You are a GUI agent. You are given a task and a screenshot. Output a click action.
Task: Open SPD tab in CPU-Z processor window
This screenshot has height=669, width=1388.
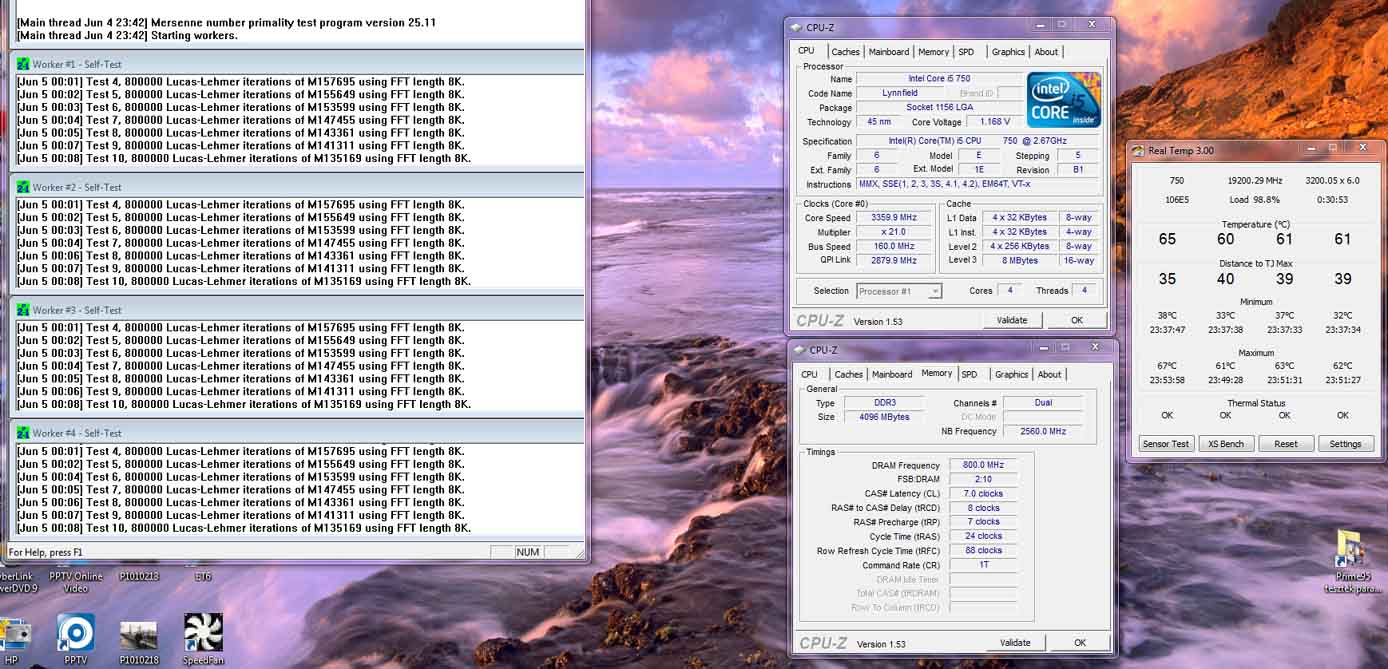pyautogui.click(x=966, y=52)
